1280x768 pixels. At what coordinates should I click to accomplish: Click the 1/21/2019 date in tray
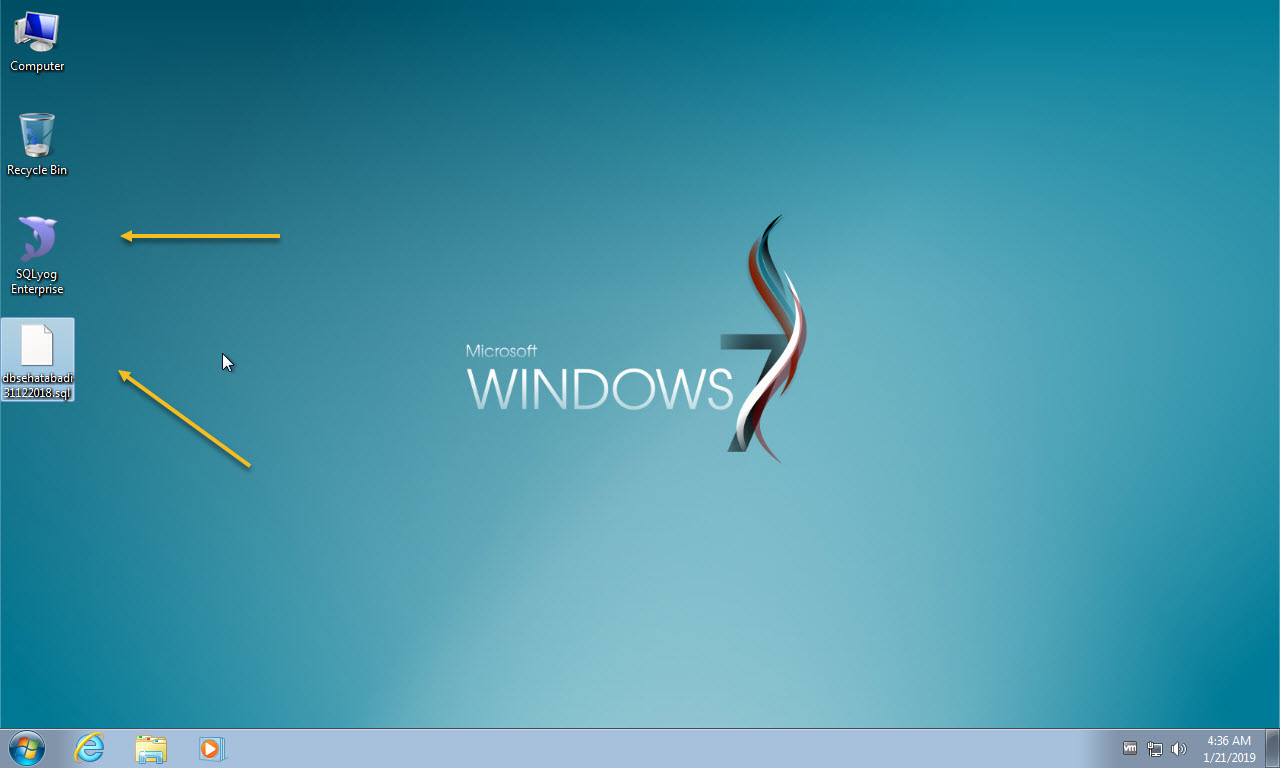[x=1229, y=757]
